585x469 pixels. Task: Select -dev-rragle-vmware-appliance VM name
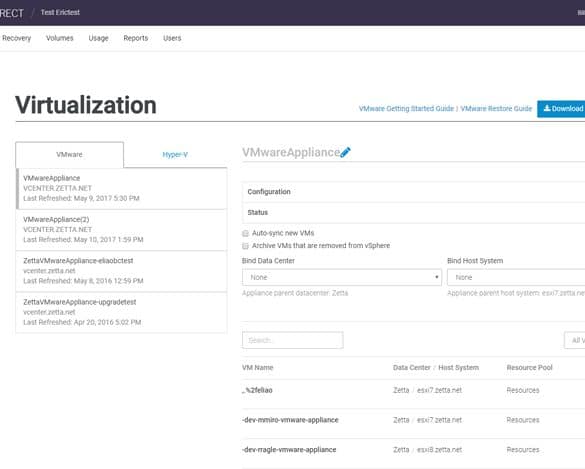tap(289, 450)
